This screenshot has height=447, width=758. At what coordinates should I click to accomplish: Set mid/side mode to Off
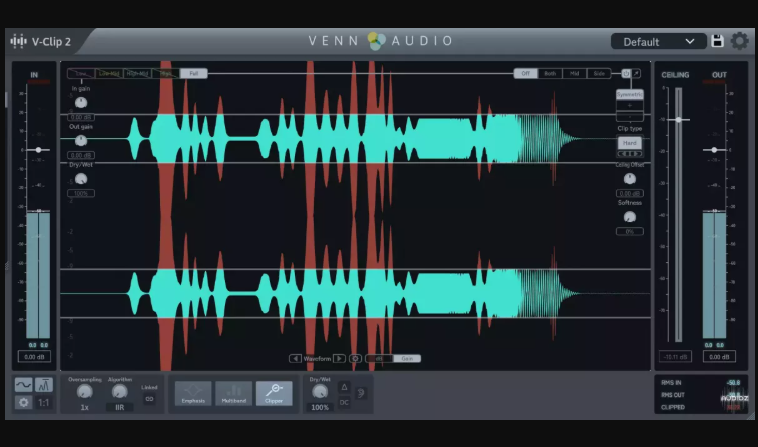pyautogui.click(x=525, y=73)
